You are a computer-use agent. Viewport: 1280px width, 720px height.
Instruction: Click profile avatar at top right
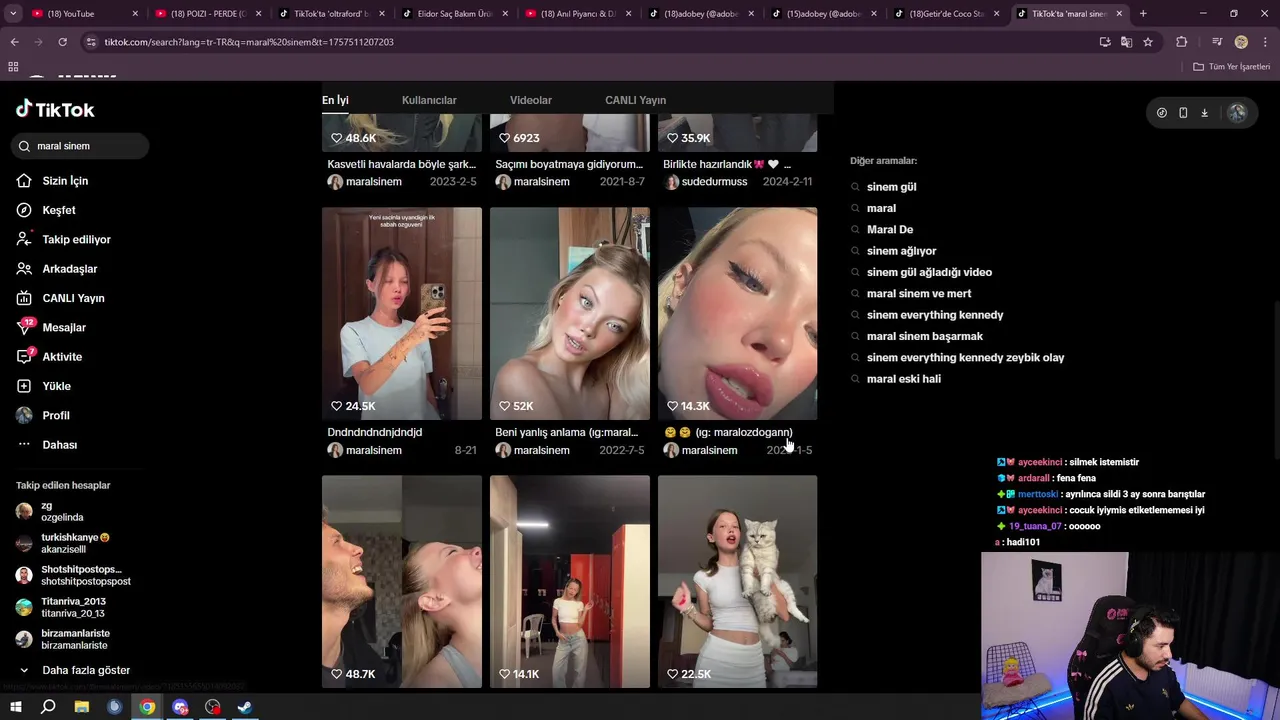[1237, 113]
